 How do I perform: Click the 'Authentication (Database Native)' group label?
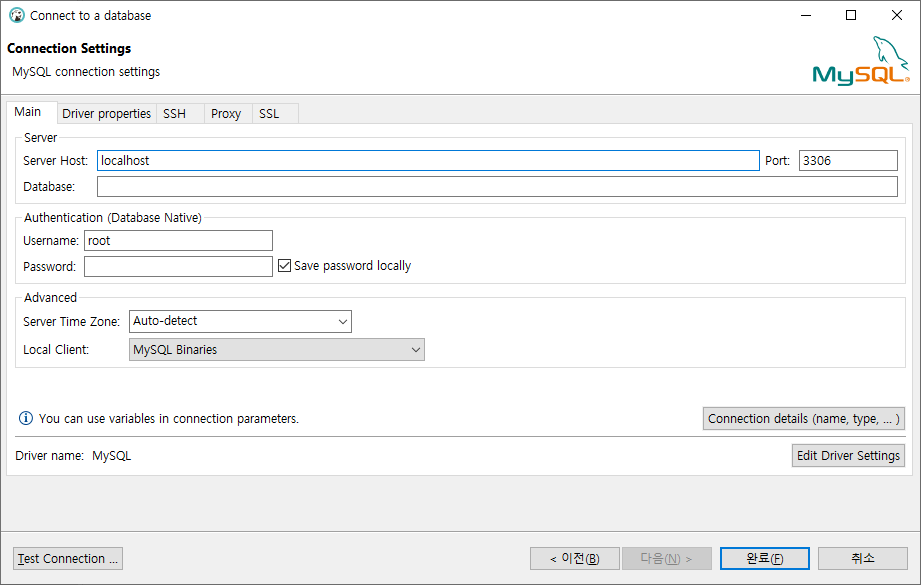click(x=113, y=217)
